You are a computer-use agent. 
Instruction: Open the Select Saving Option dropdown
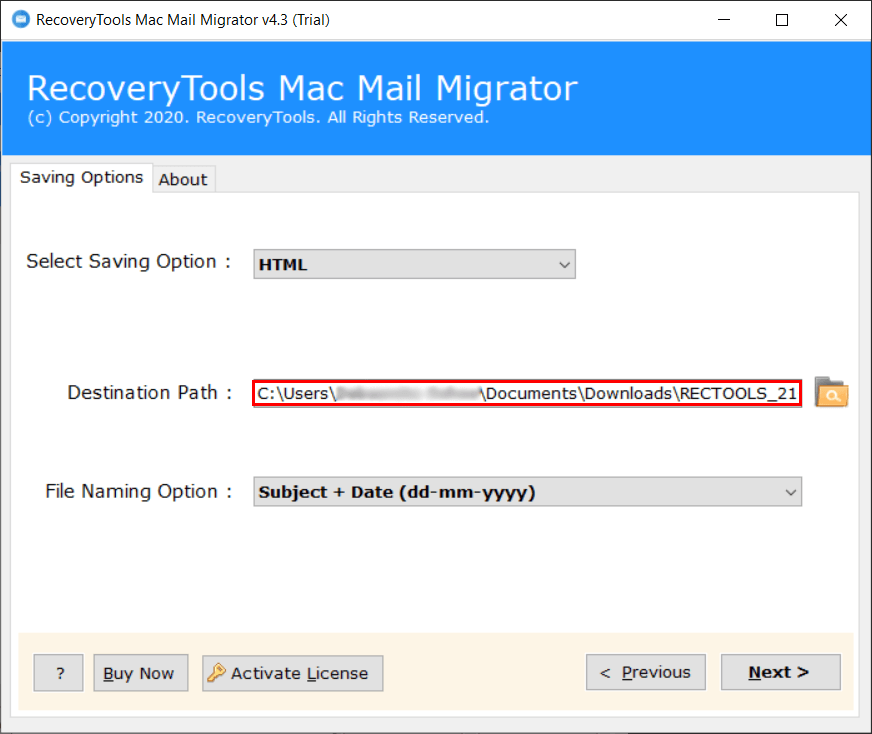[414, 264]
